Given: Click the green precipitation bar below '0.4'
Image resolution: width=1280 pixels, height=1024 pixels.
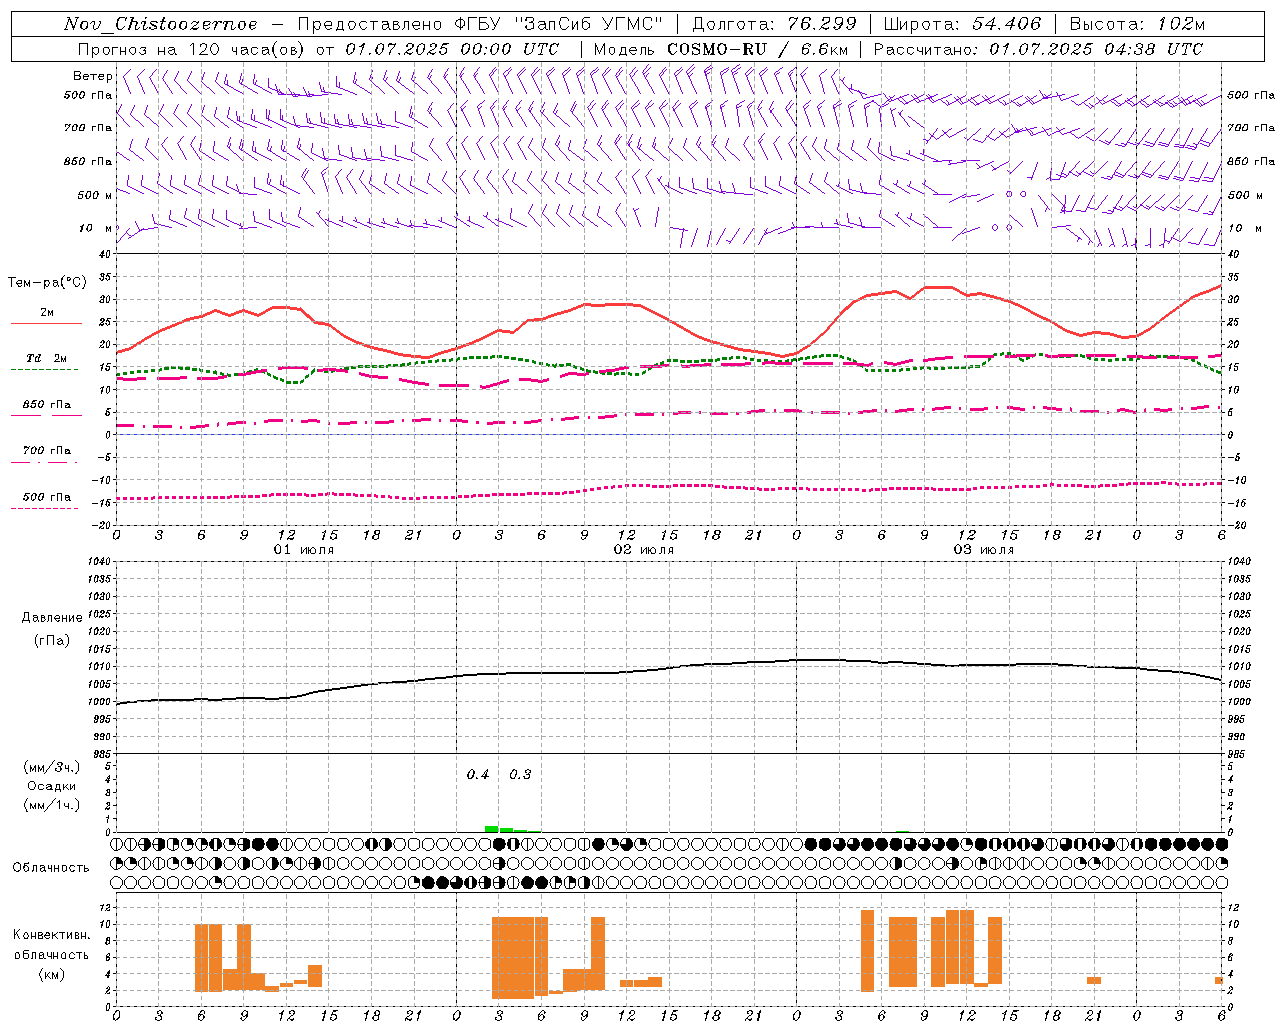Looking at the screenshot, I should click(491, 829).
